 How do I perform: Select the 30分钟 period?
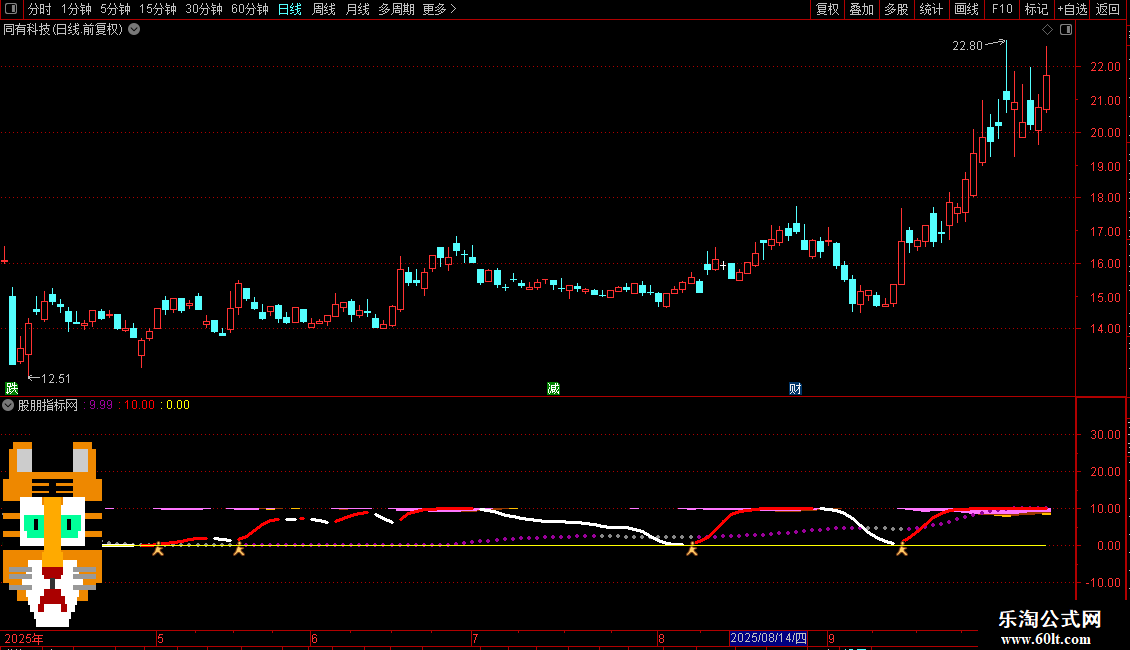[x=204, y=9]
